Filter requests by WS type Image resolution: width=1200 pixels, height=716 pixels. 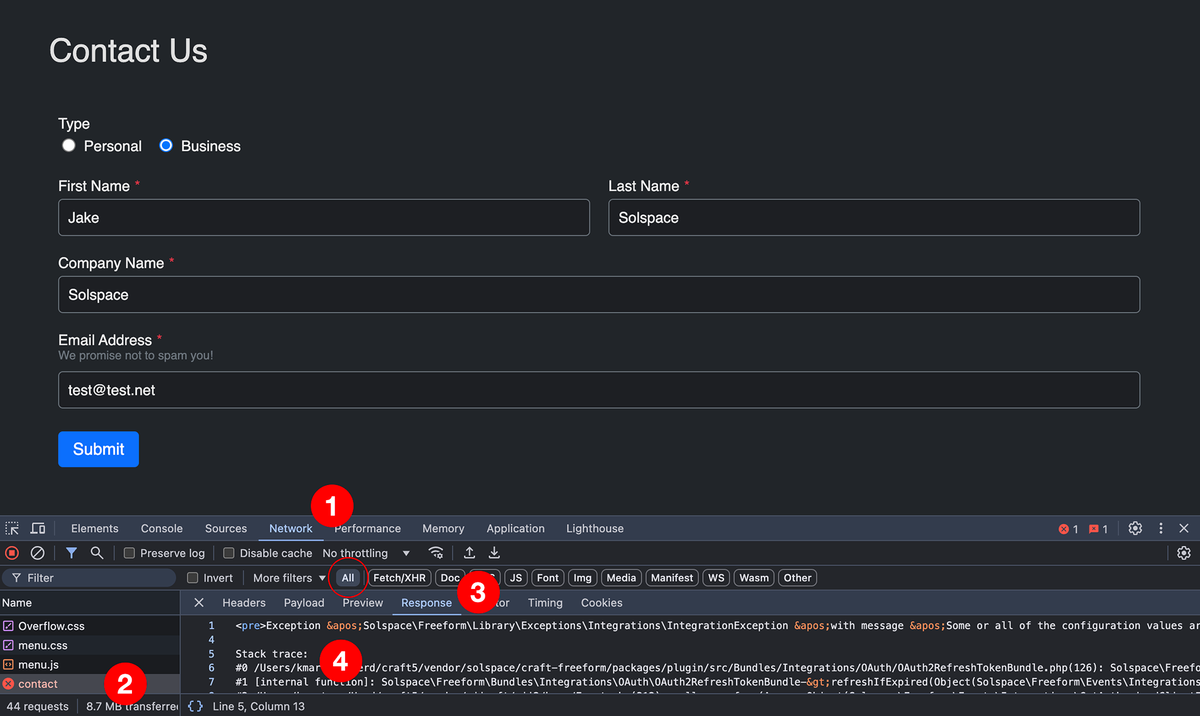pyautogui.click(x=716, y=578)
